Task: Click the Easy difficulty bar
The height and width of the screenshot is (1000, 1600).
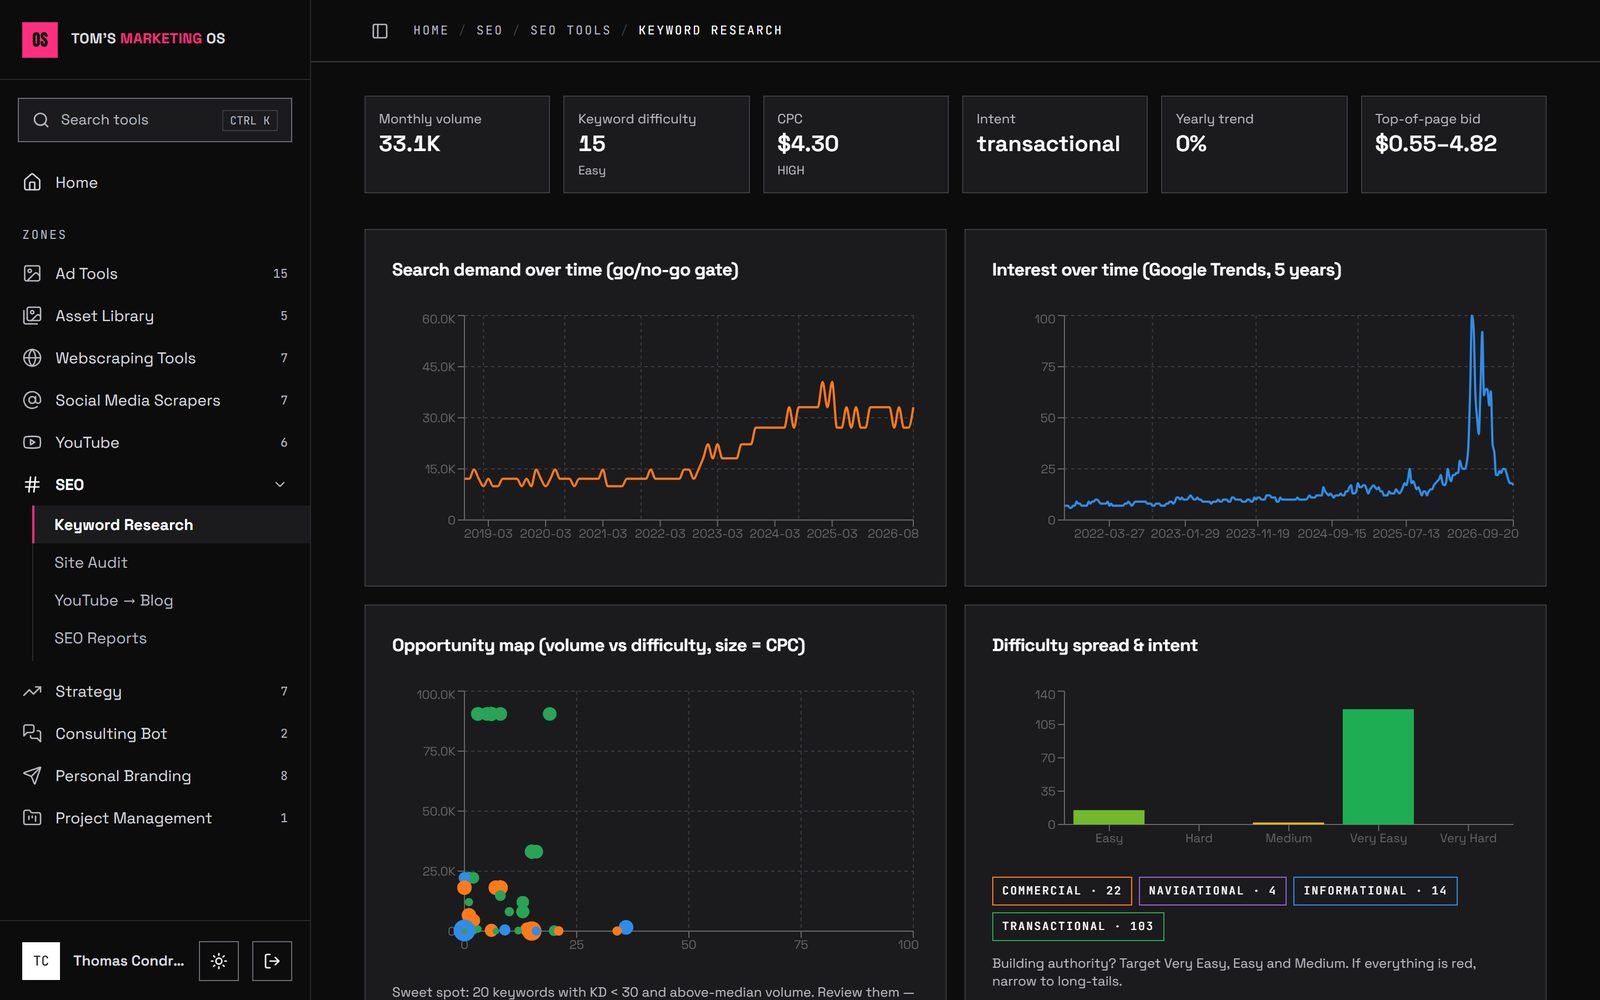Action: click(1109, 817)
